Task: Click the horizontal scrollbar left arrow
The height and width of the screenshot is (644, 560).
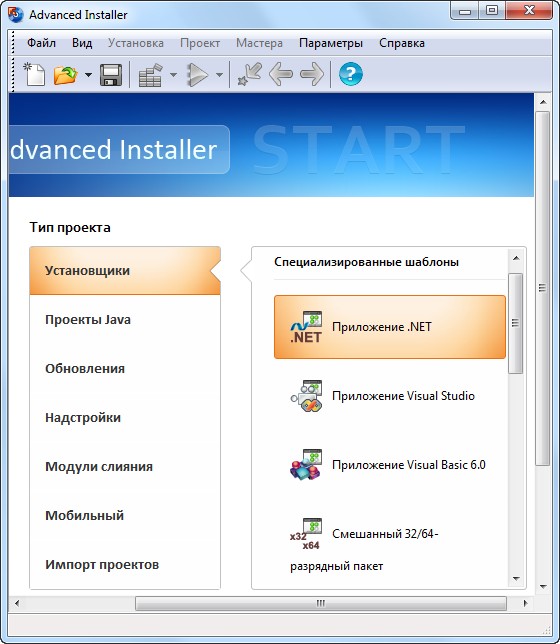Action: click(x=17, y=603)
